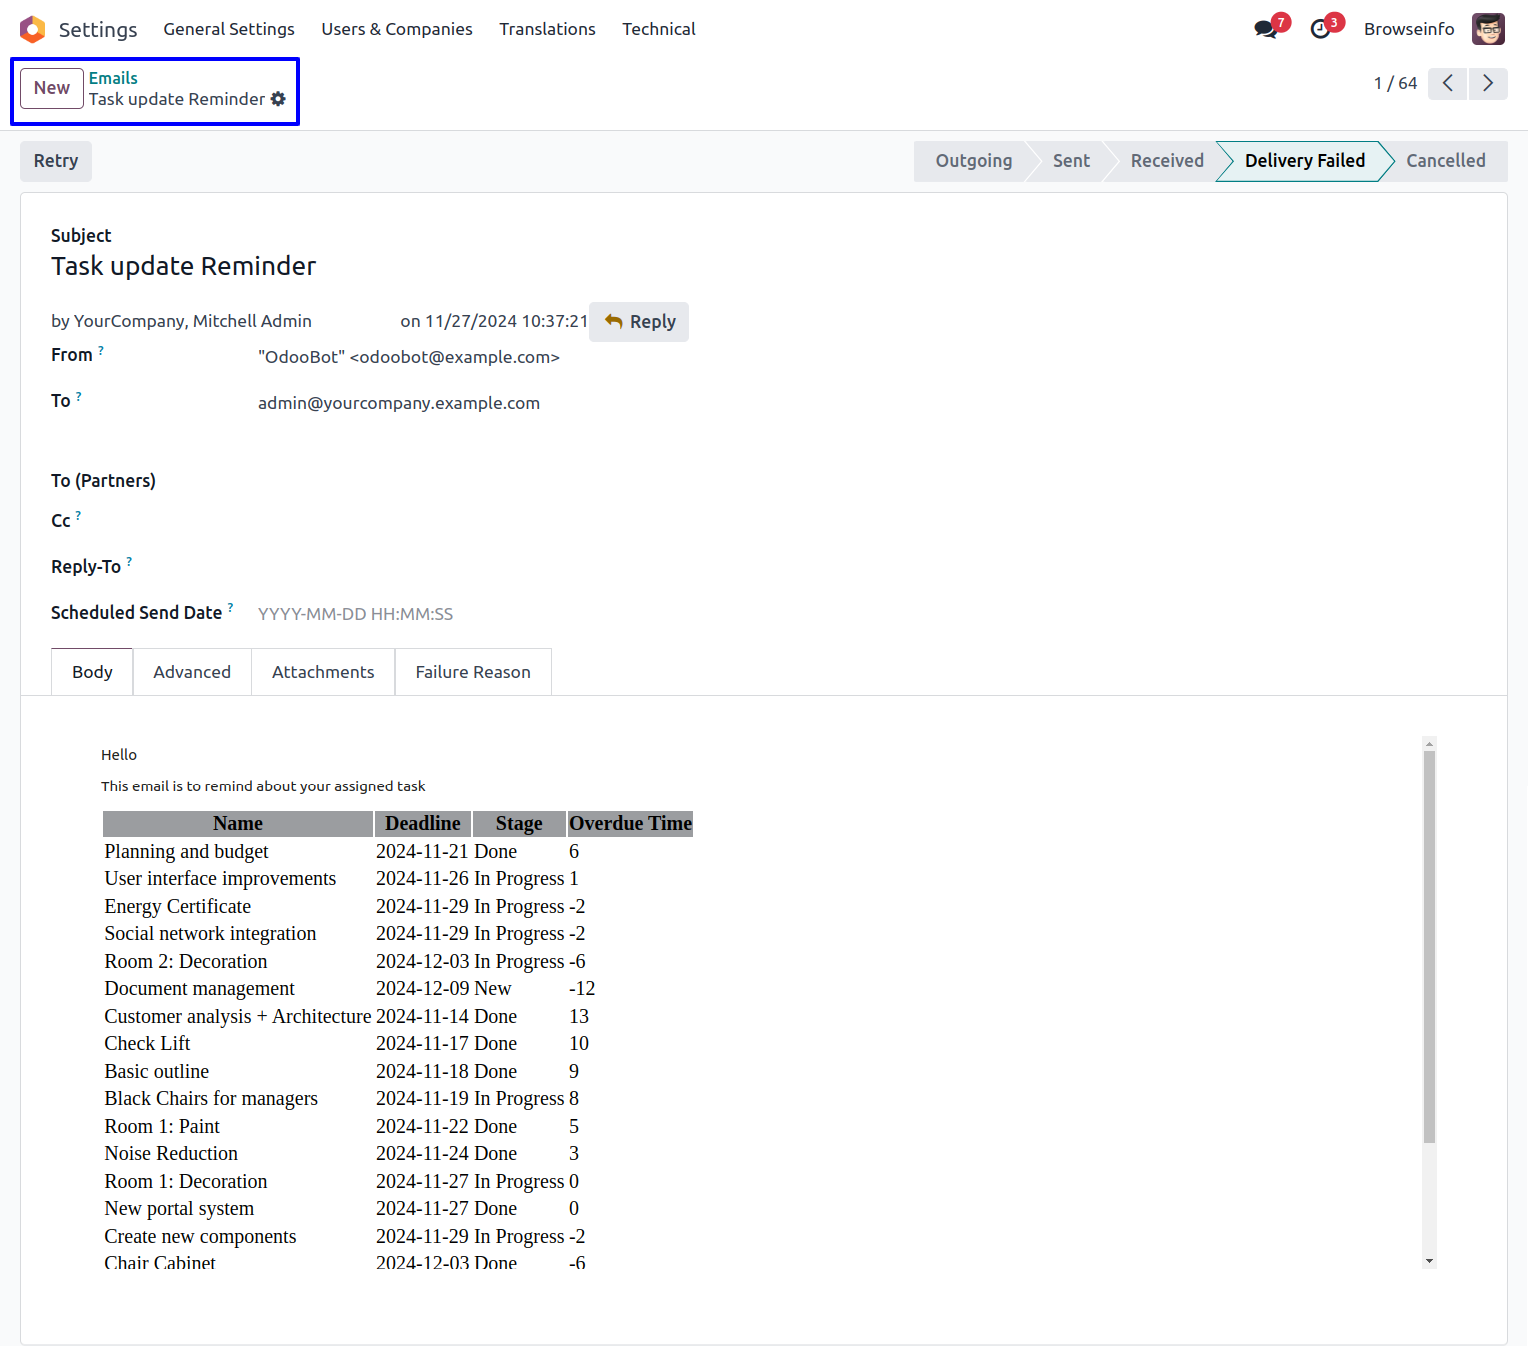Expand the Users & Companies menu
Viewport: 1528px width, 1348px height.
pyautogui.click(x=396, y=29)
